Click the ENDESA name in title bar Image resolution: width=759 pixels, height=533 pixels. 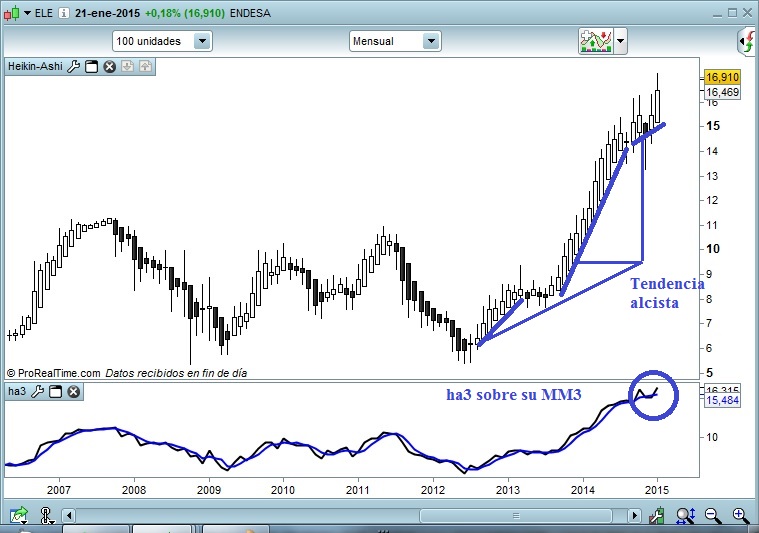250,13
